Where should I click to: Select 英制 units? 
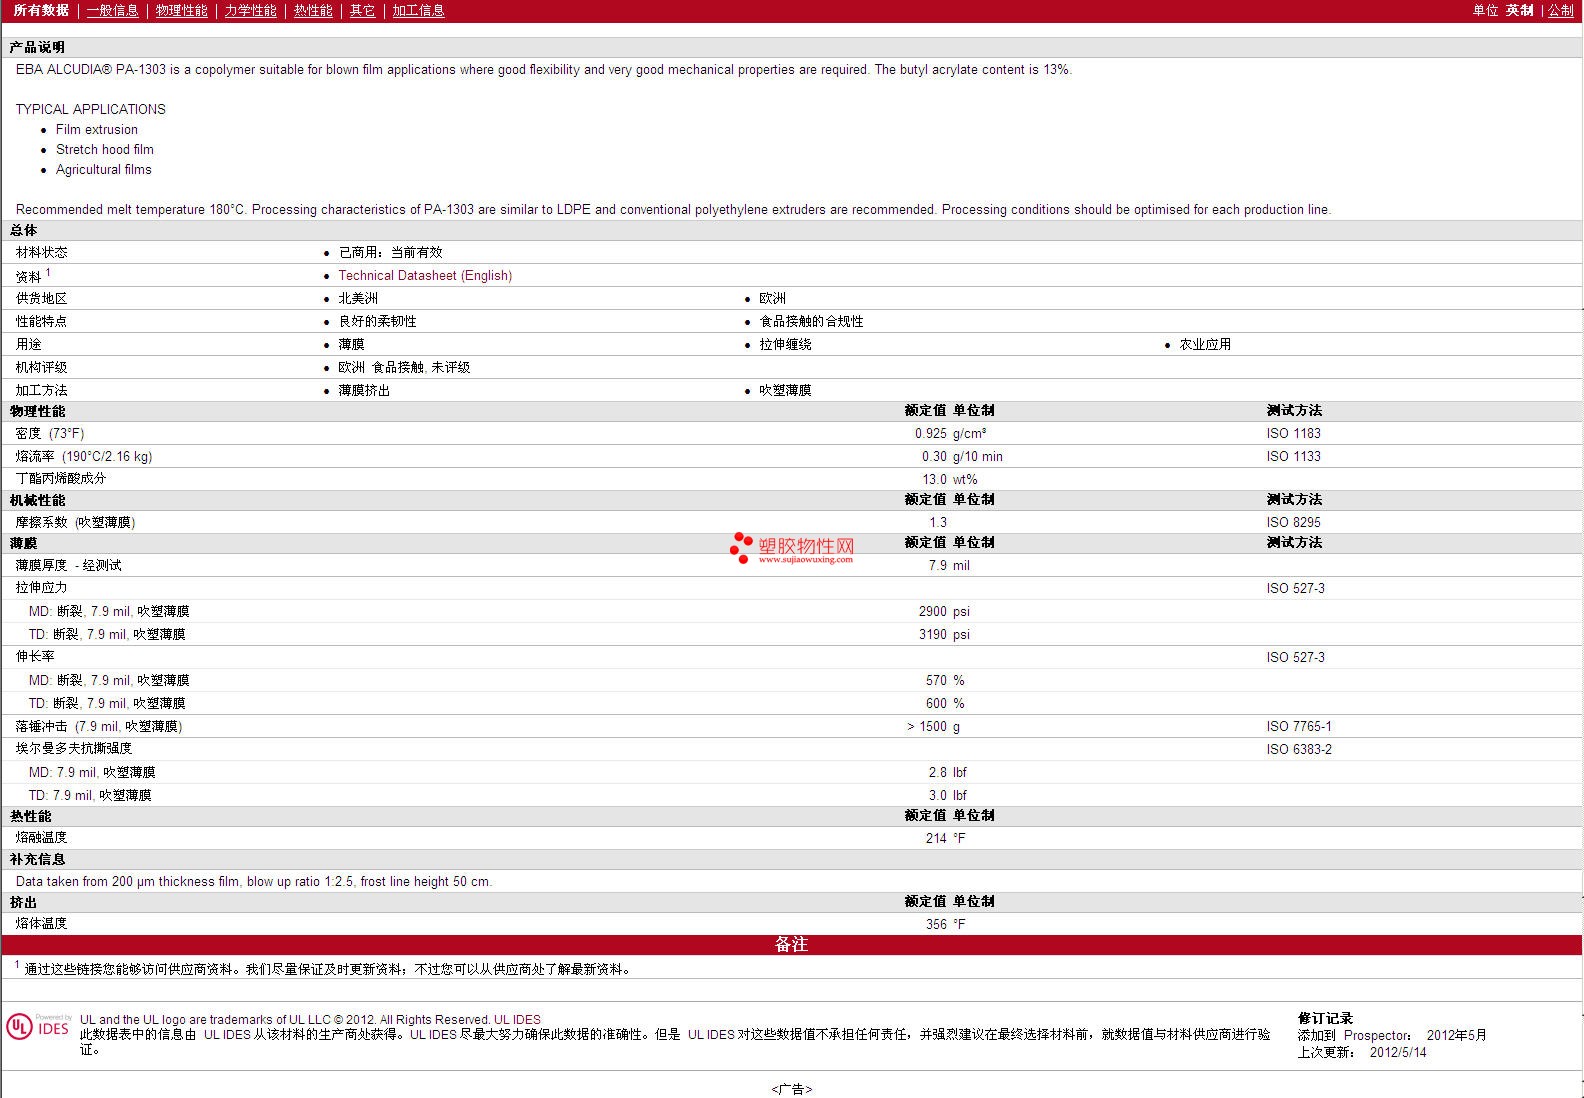1519,10
